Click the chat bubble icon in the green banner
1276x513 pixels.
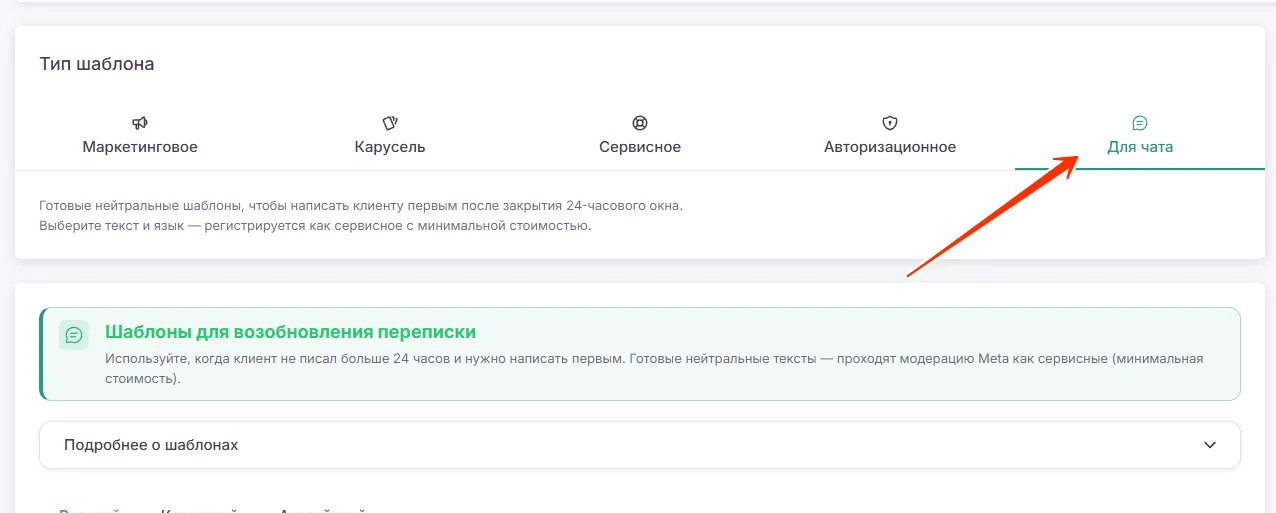[74, 335]
